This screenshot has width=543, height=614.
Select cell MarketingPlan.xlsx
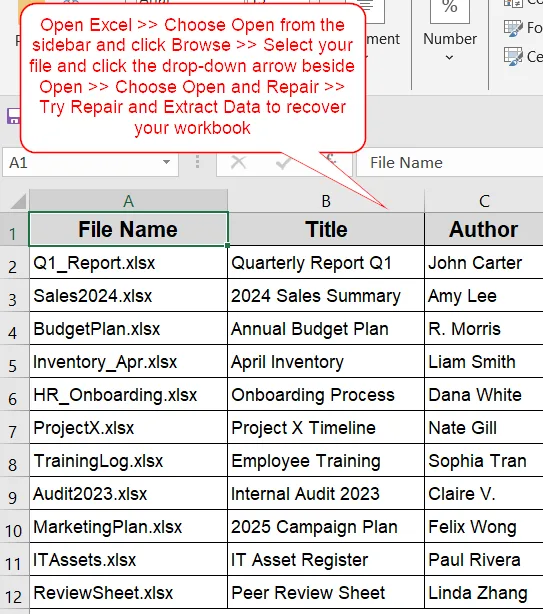128,526
